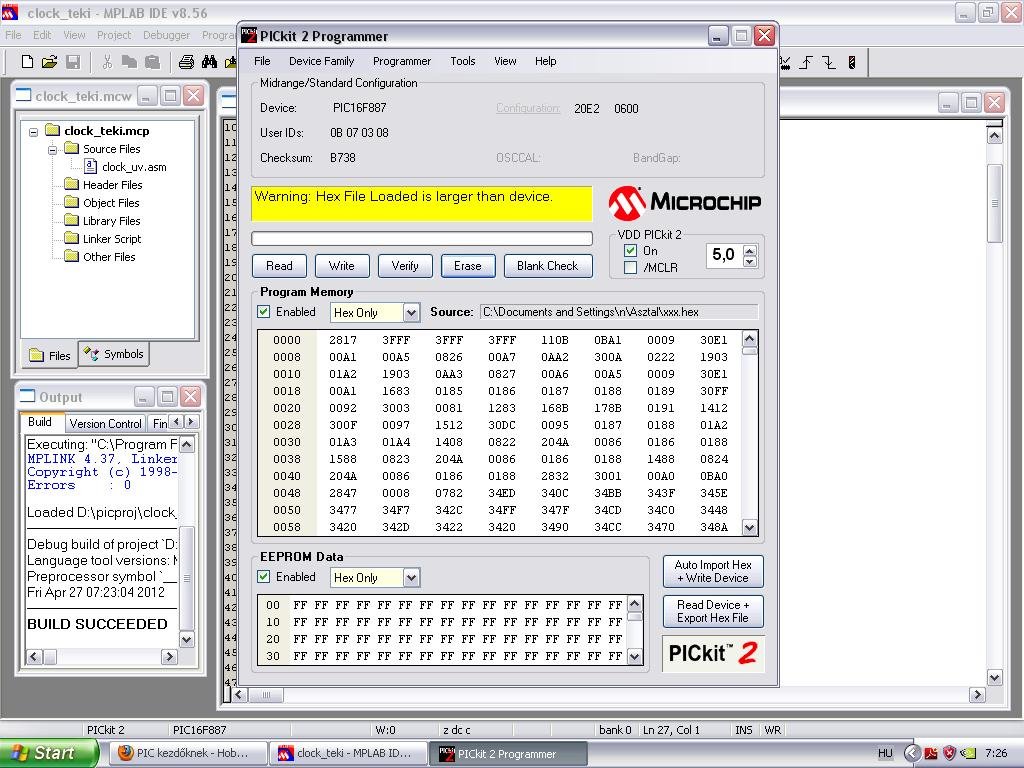
Task: Click the Read button
Action: (x=279, y=266)
